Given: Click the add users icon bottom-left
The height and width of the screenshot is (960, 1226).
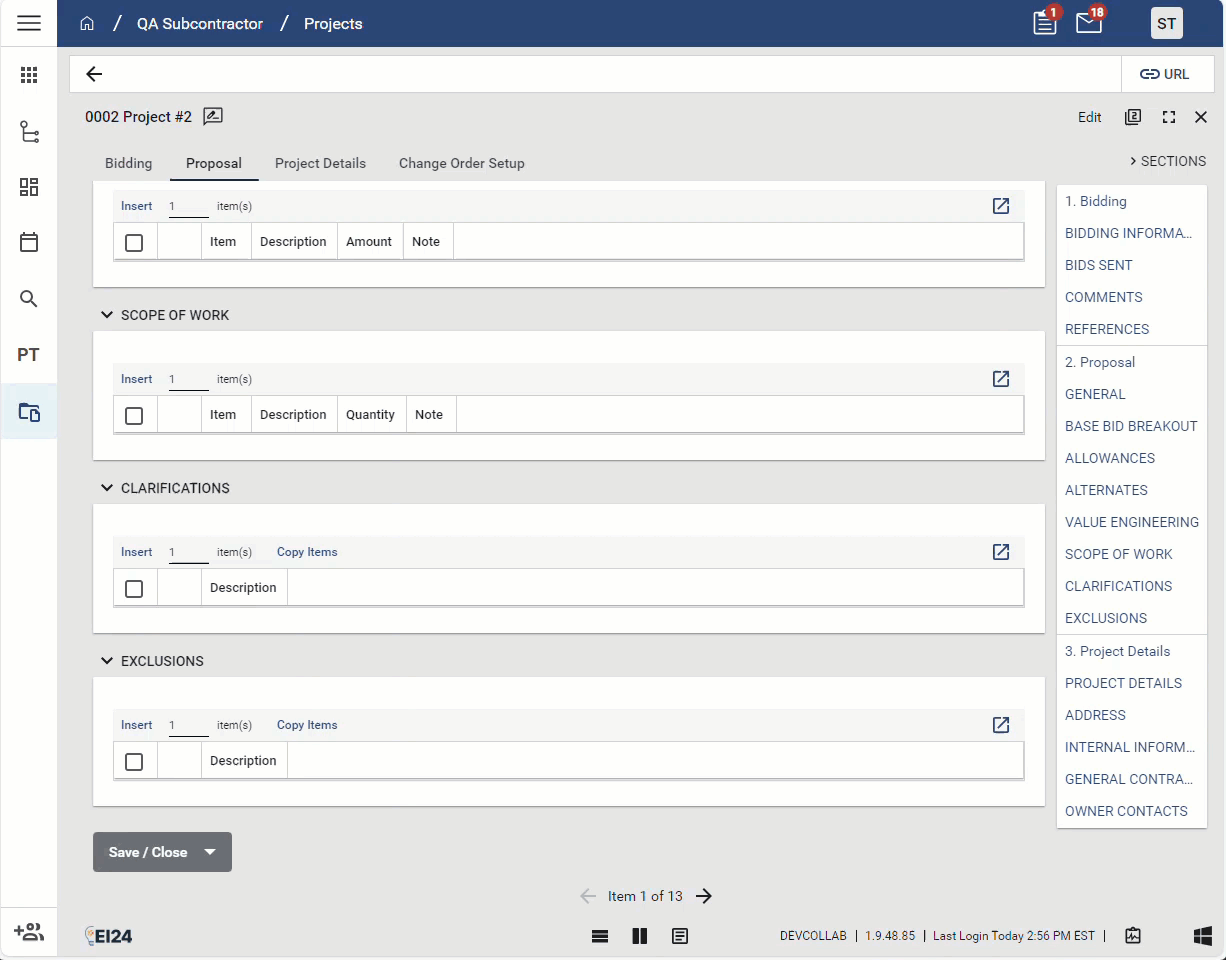Looking at the screenshot, I should [x=29, y=932].
